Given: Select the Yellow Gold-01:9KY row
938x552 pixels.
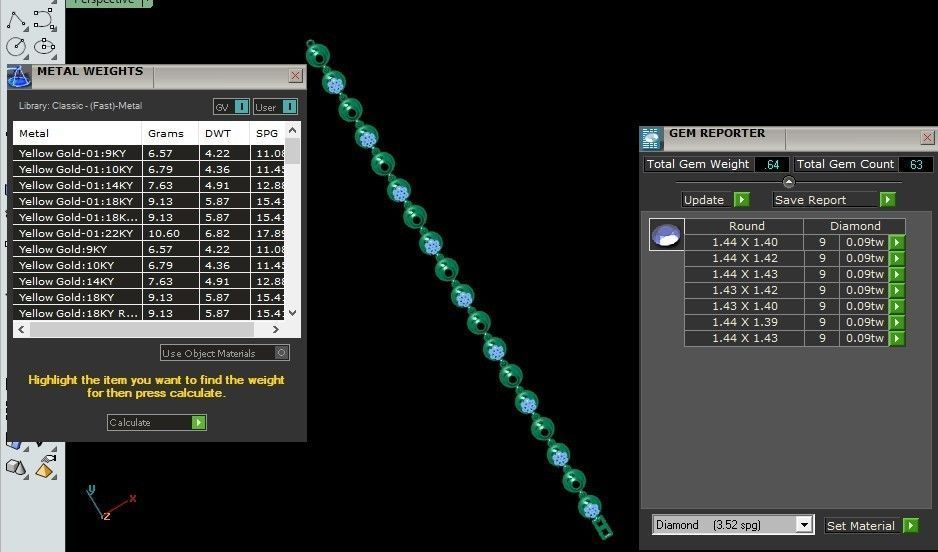Looking at the screenshot, I should tap(148, 153).
